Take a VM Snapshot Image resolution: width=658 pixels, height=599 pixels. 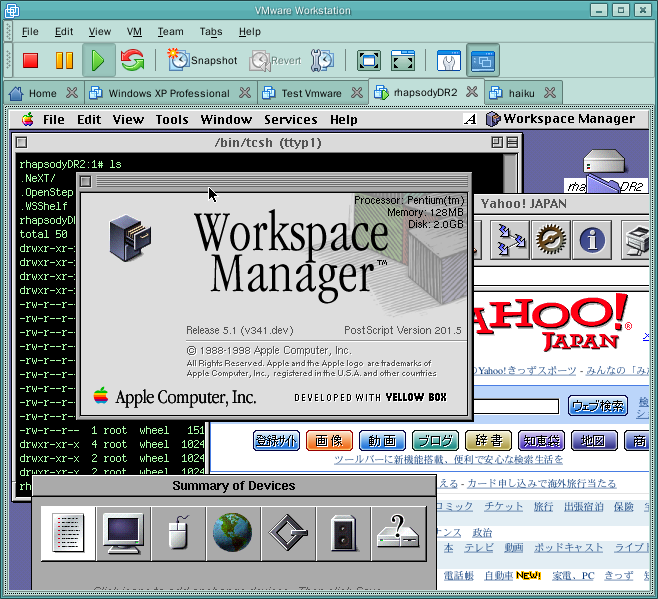pyautogui.click(x=203, y=60)
